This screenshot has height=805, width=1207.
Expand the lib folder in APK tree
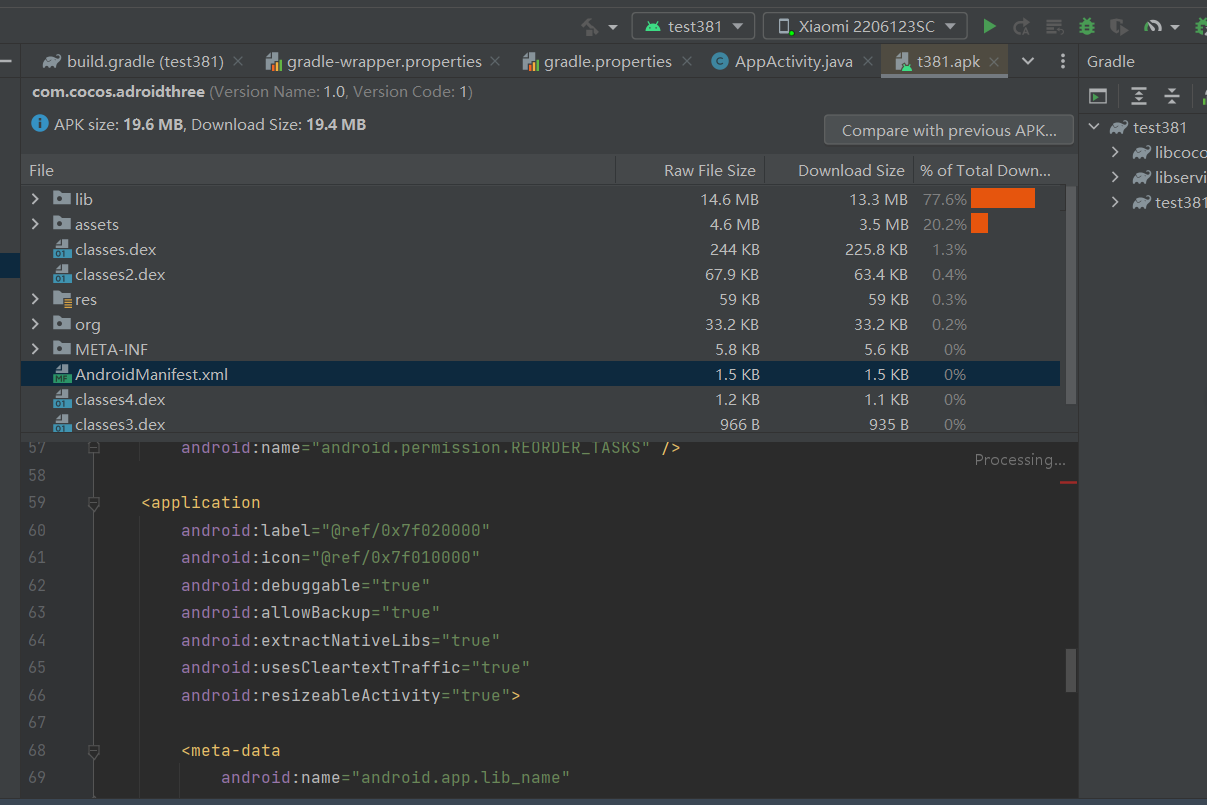click(35, 200)
